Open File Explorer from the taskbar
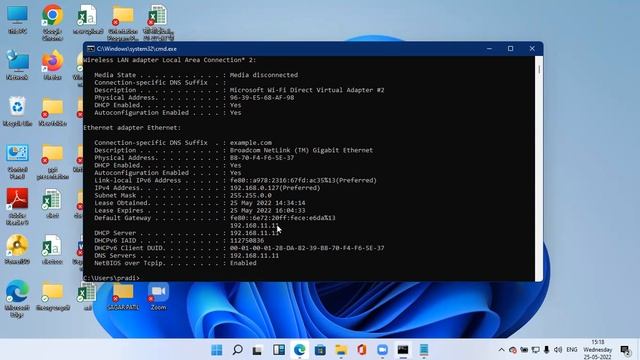 341,350
